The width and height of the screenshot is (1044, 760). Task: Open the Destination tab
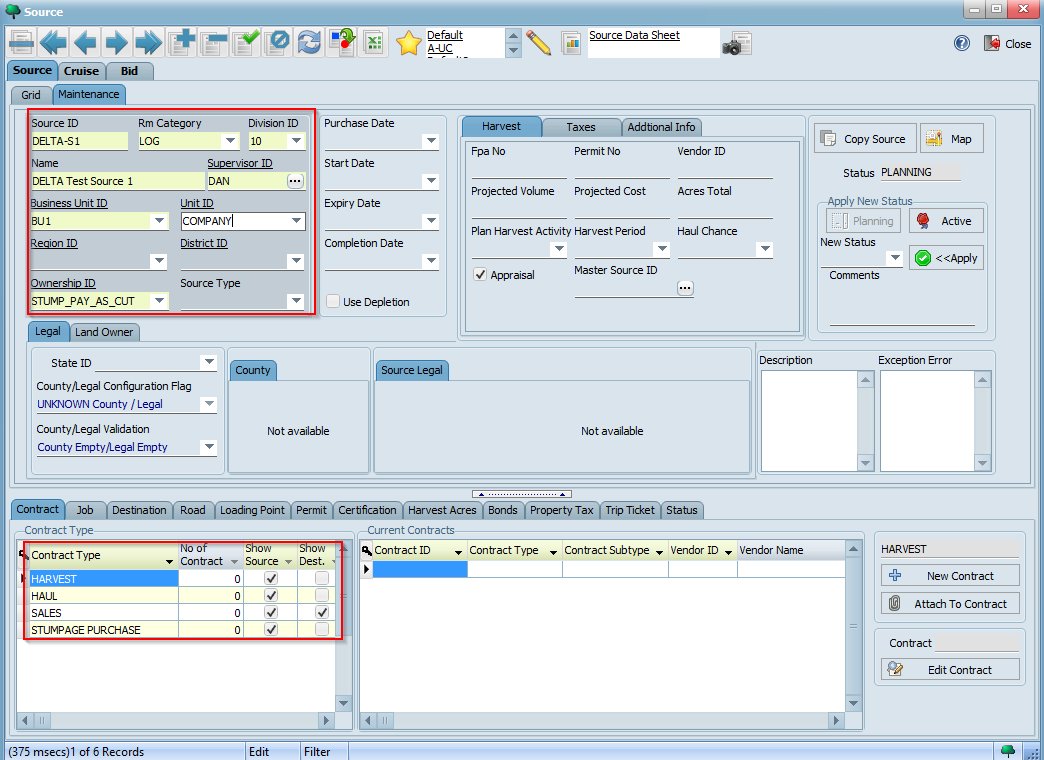point(138,510)
